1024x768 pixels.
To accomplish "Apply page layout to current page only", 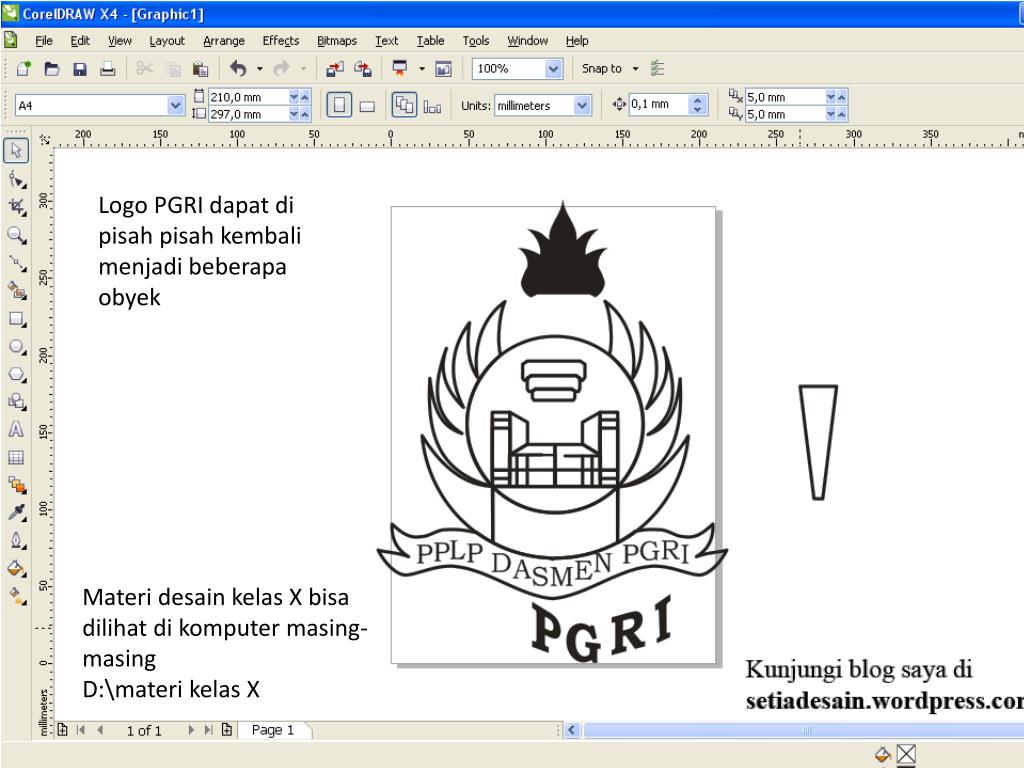I will [432, 106].
